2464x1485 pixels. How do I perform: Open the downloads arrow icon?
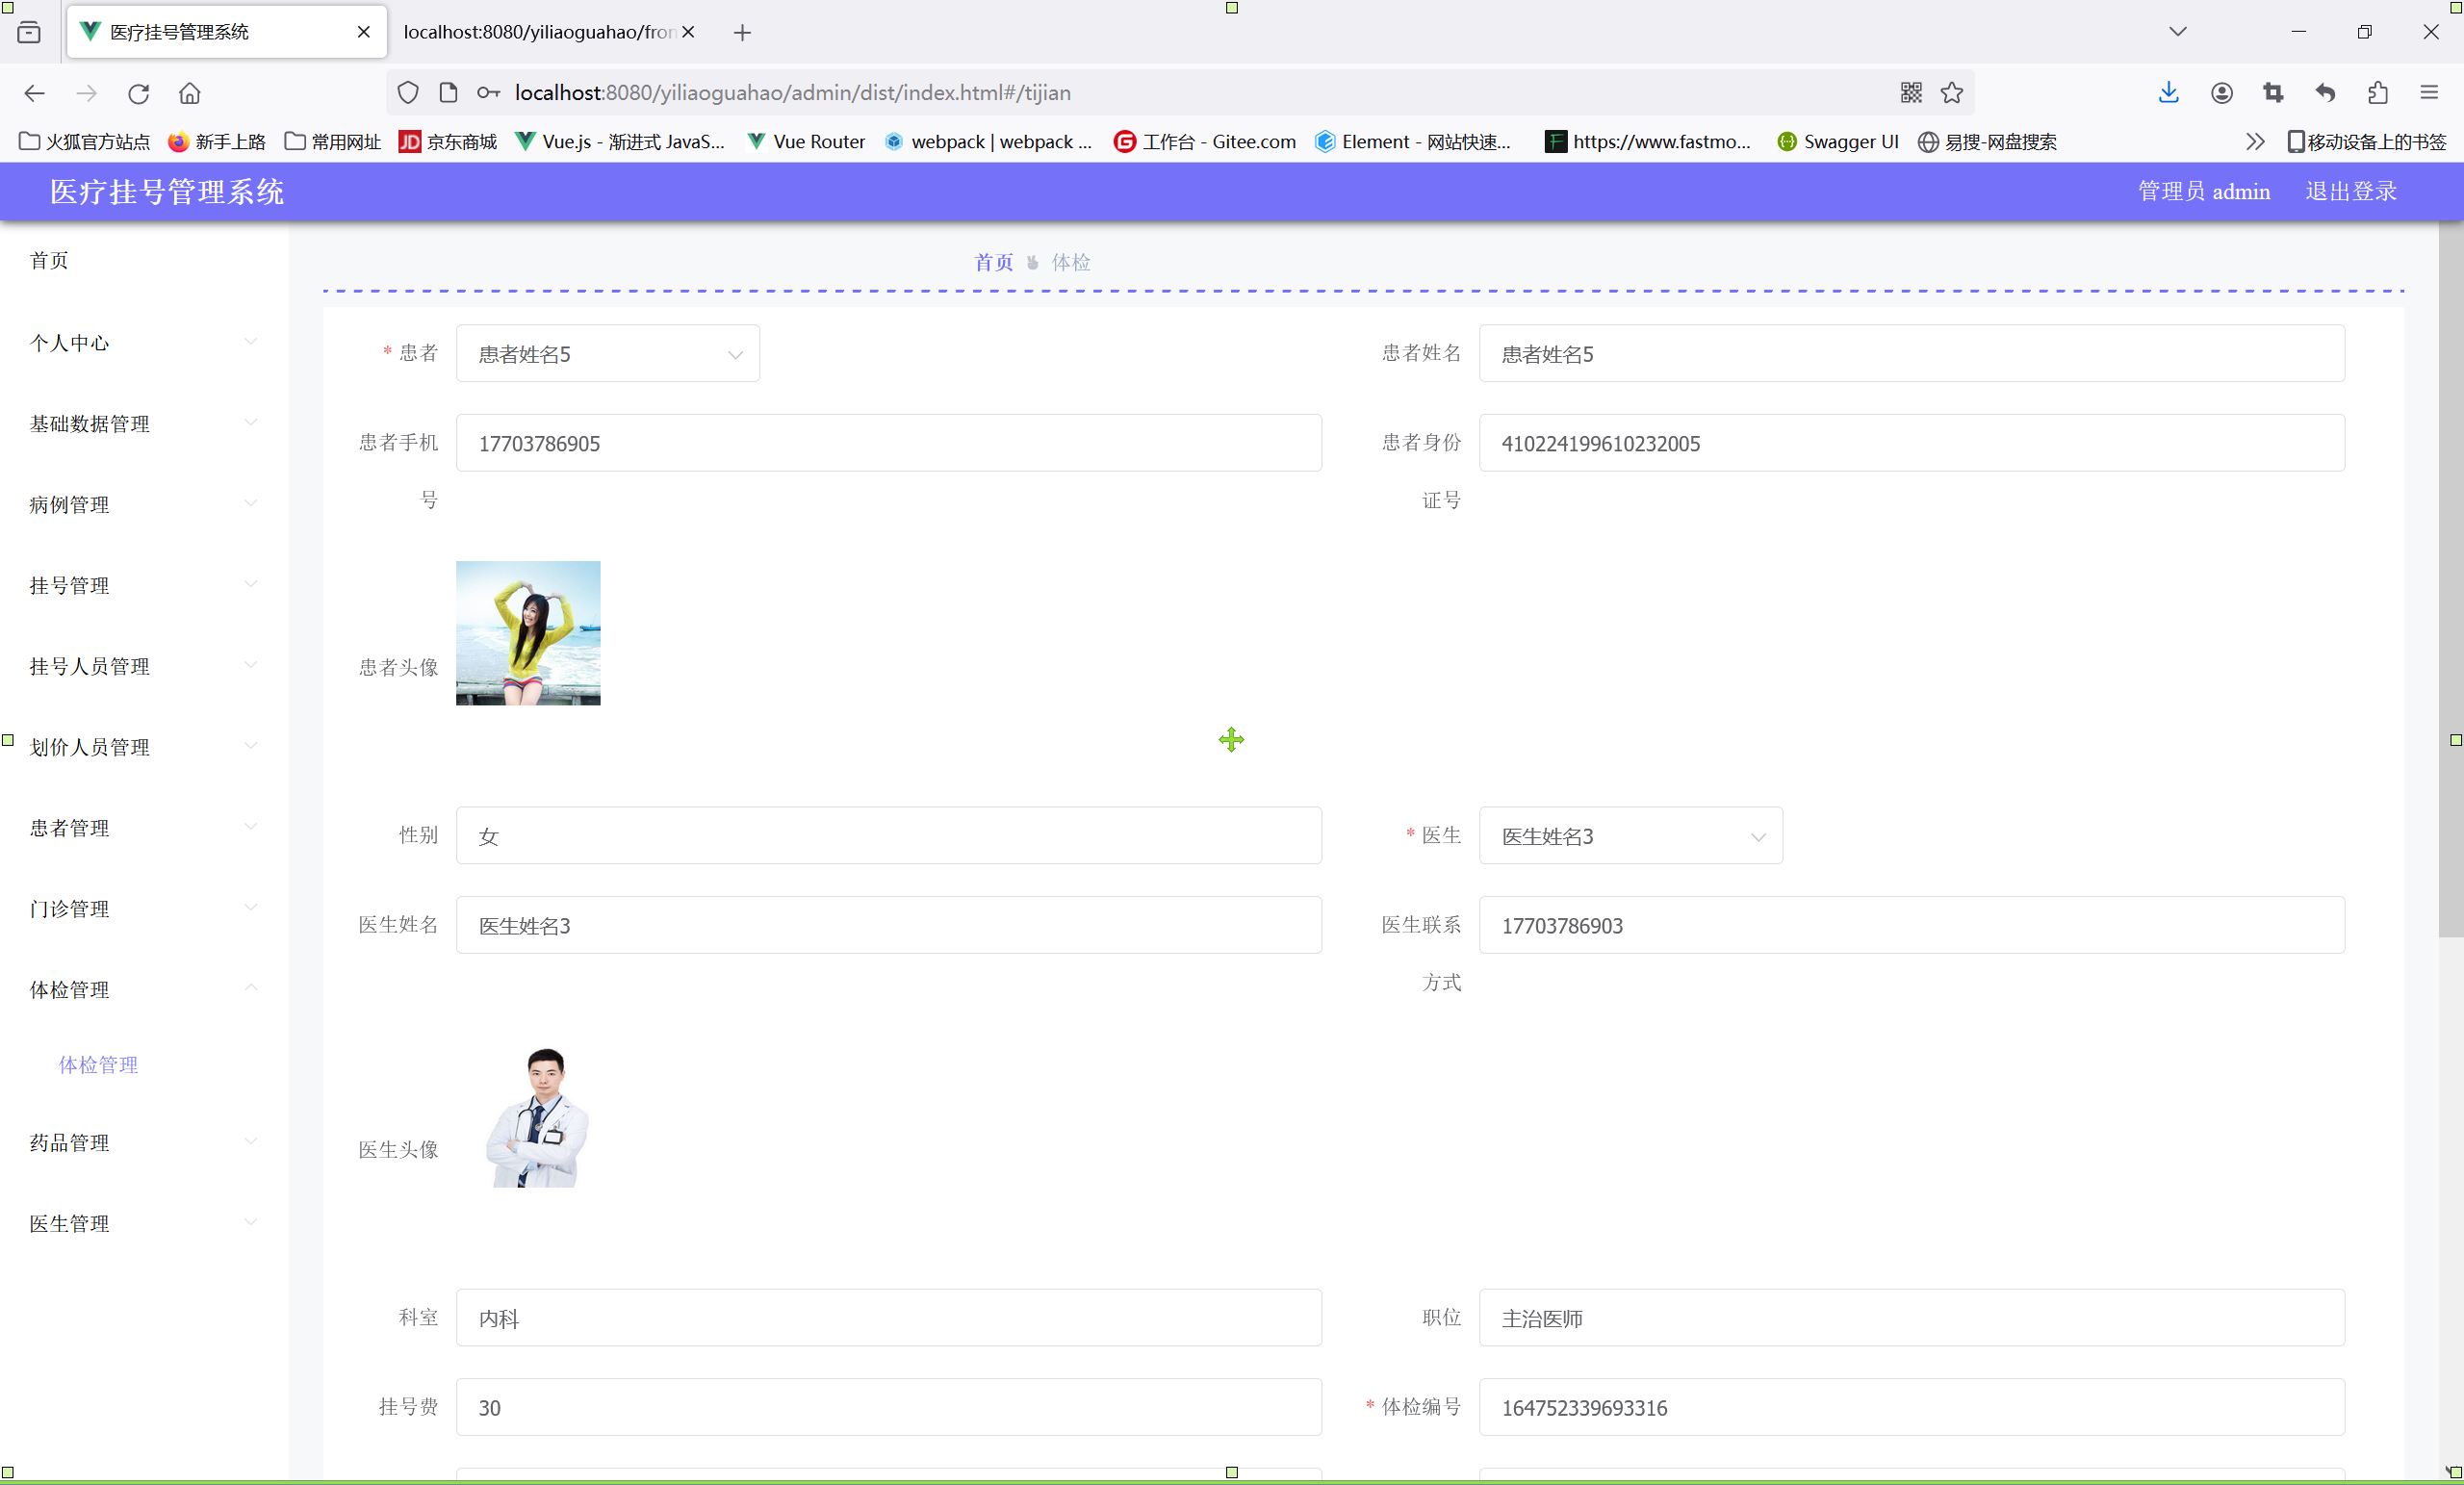point(2168,93)
